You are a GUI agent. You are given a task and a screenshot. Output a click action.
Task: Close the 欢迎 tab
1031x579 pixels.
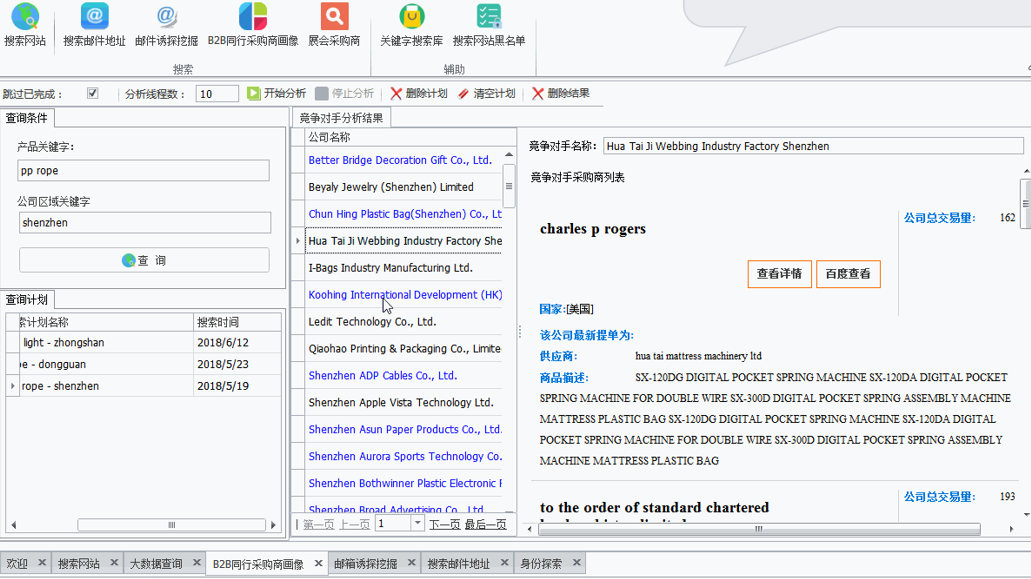point(41,563)
